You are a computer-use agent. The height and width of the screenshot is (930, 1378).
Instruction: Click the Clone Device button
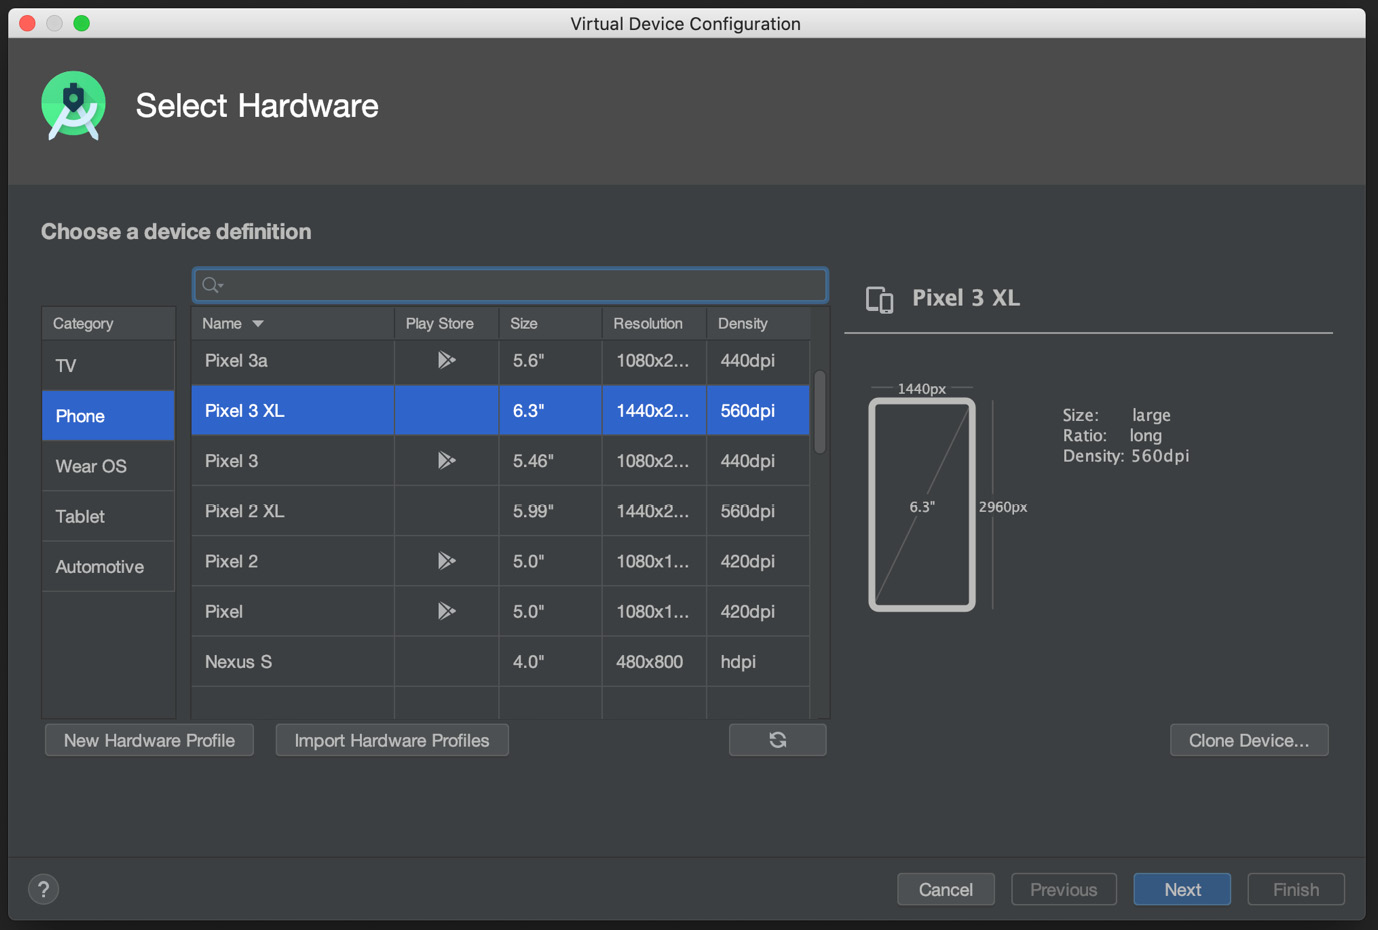point(1249,740)
